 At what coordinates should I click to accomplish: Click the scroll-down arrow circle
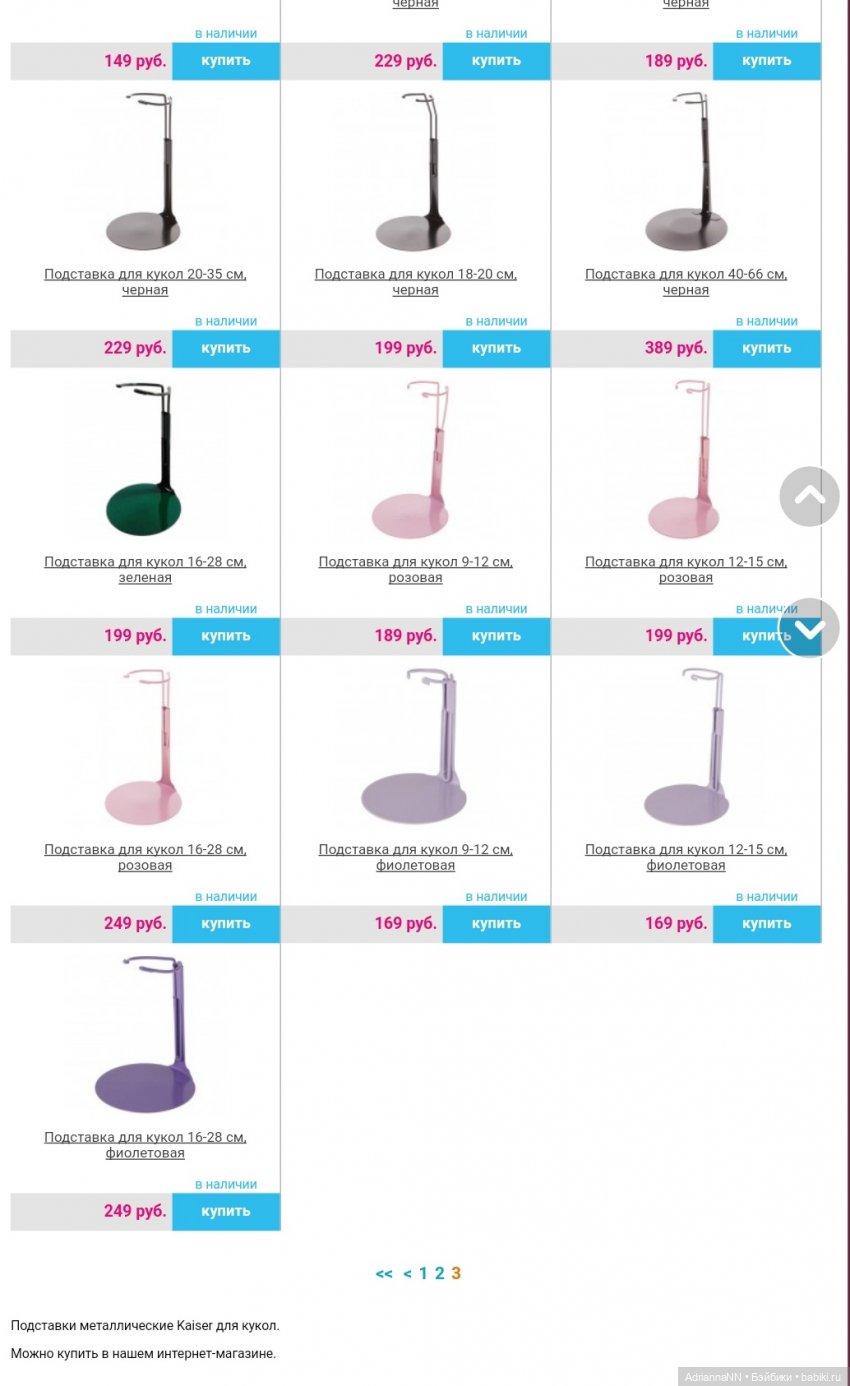809,628
